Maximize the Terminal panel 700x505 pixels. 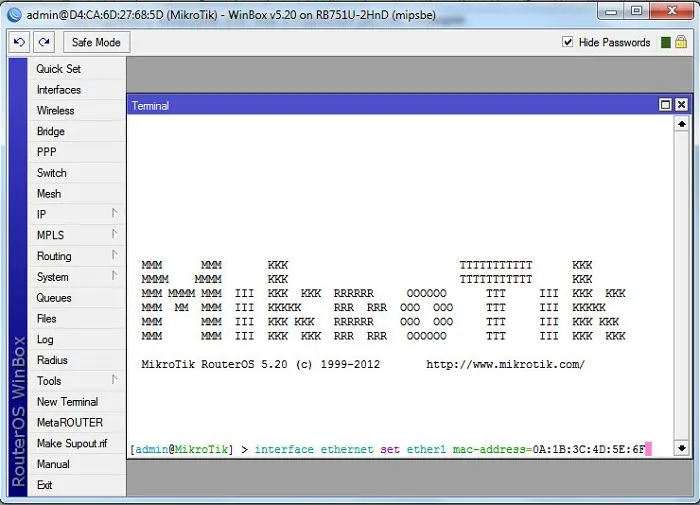(665, 104)
